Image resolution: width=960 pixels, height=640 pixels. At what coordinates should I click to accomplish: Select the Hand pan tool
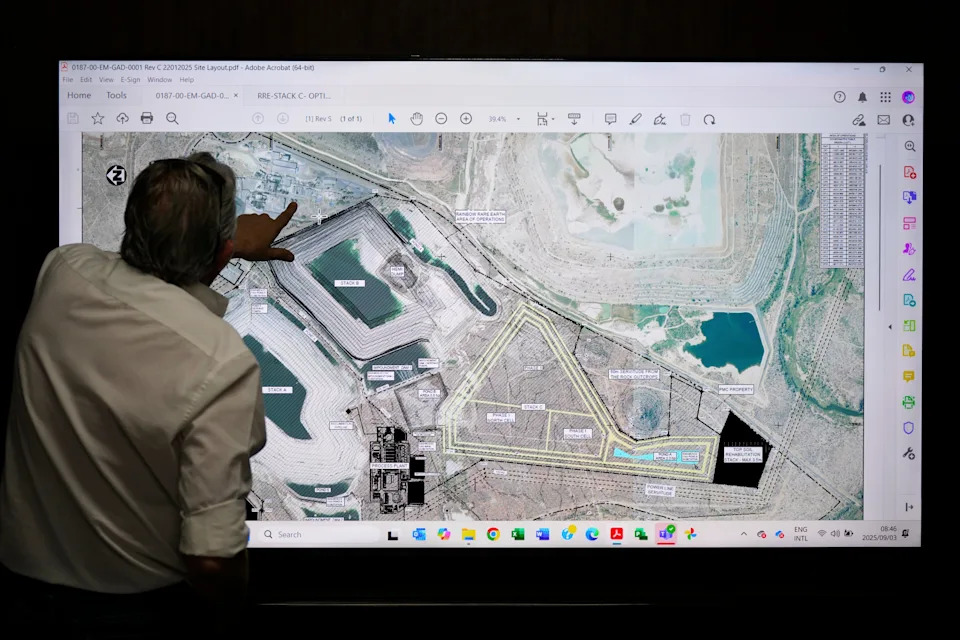click(x=416, y=119)
